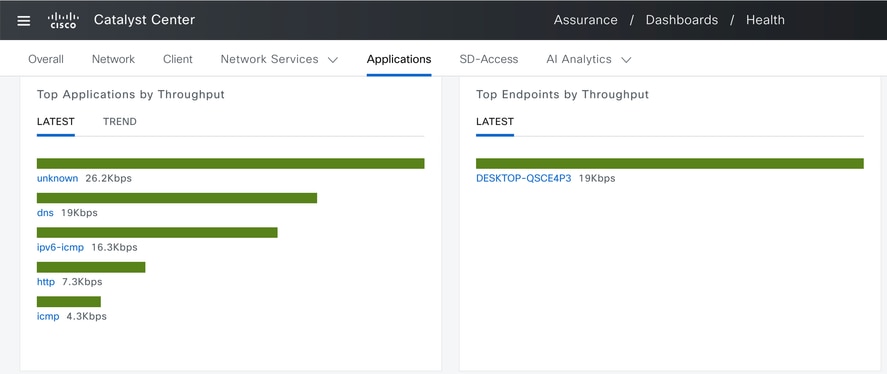The width and height of the screenshot is (887, 374).
Task: Show TREND view for Top Applications
Action: [120, 122]
